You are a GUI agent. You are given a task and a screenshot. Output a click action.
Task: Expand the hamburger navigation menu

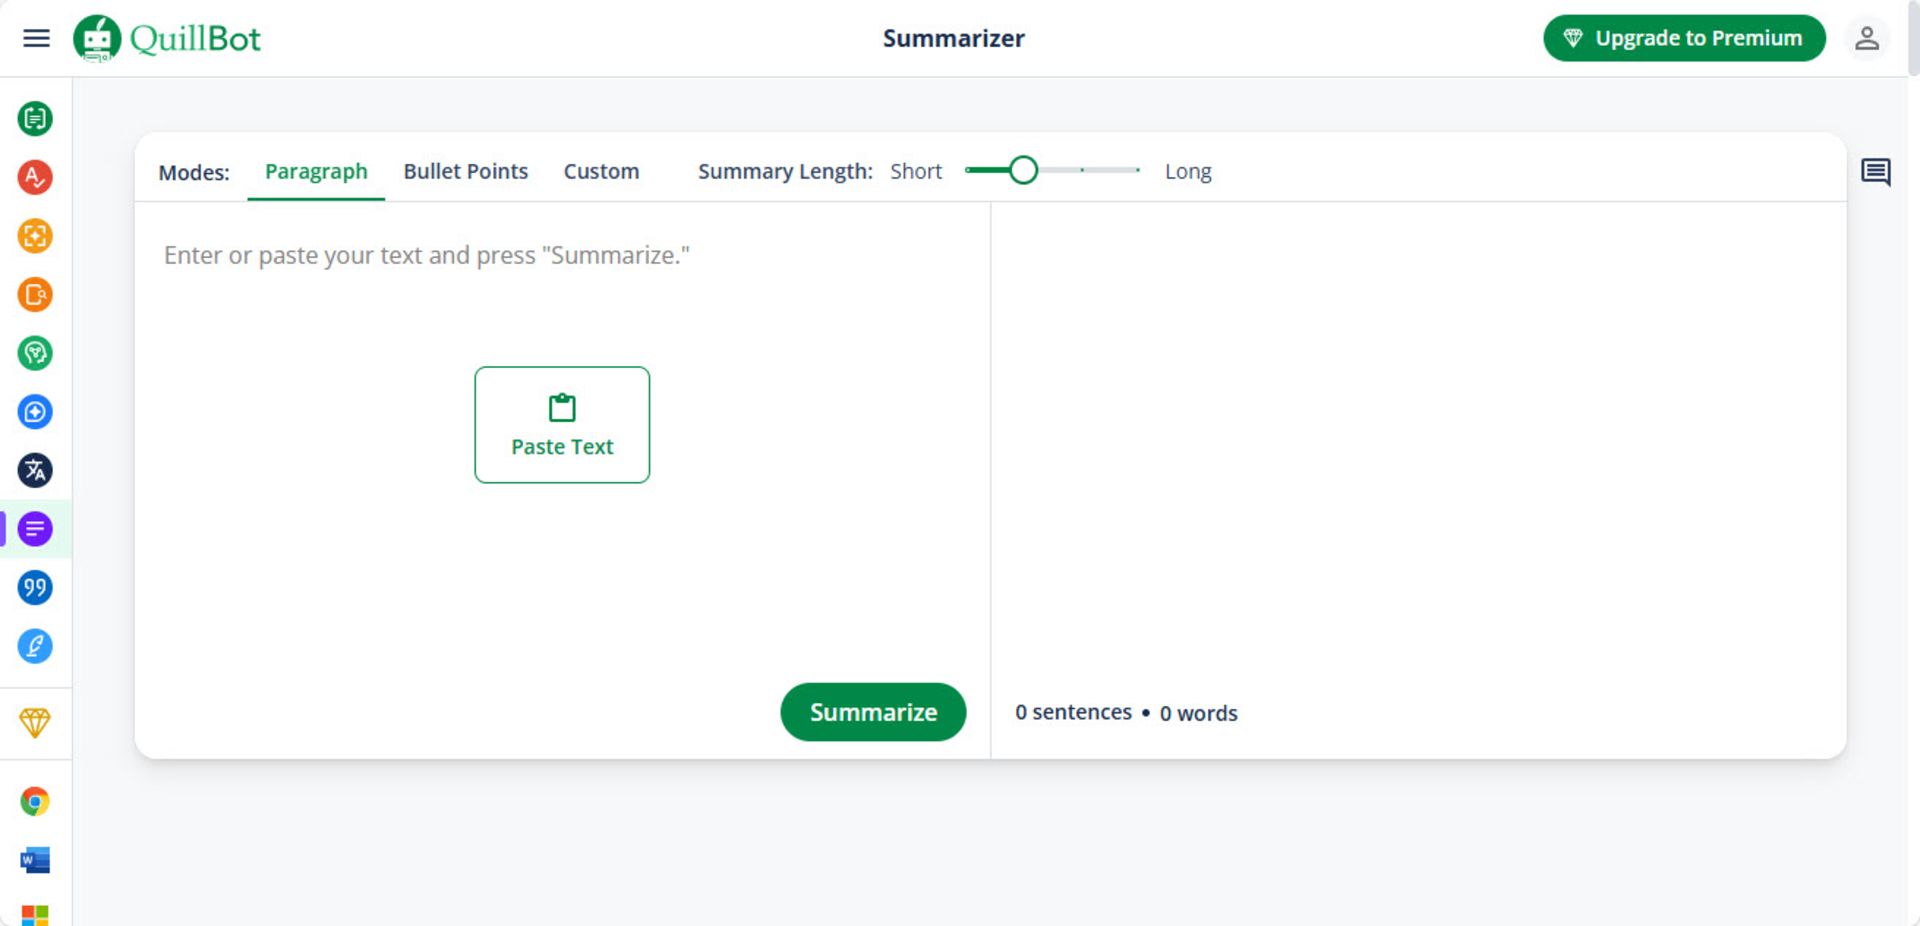click(x=36, y=39)
